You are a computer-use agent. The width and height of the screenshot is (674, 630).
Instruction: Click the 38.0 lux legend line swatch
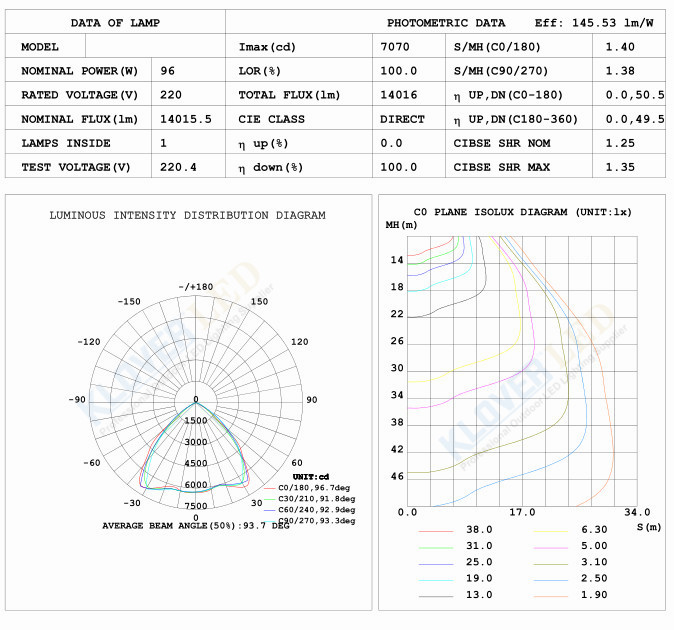435,530
